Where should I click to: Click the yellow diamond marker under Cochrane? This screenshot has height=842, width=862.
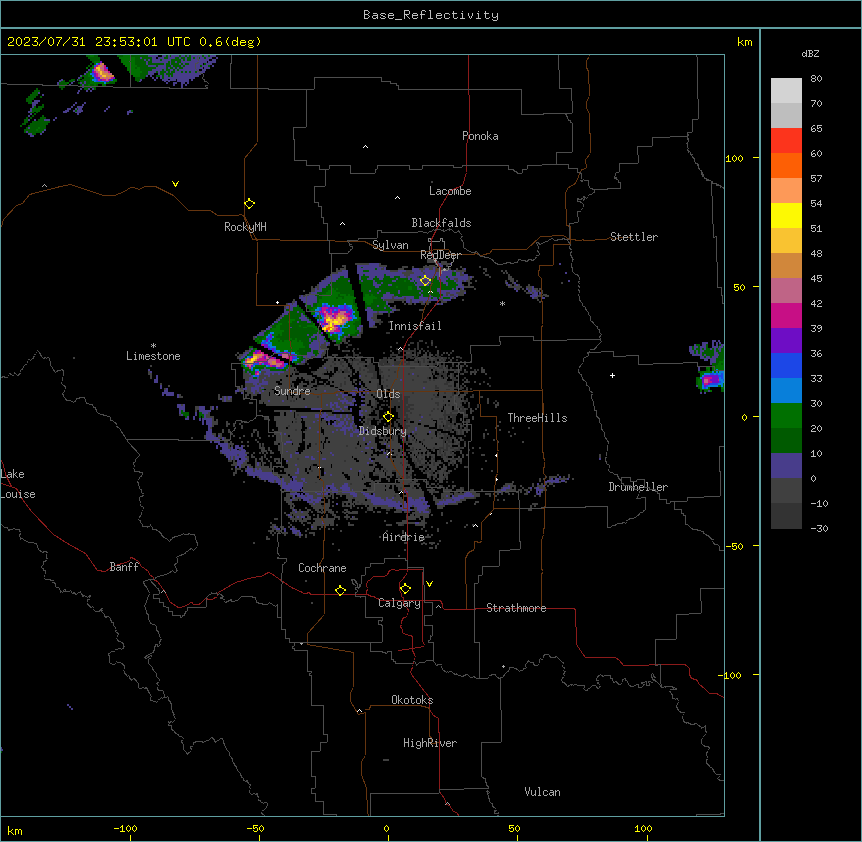pyautogui.click(x=340, y=590)
